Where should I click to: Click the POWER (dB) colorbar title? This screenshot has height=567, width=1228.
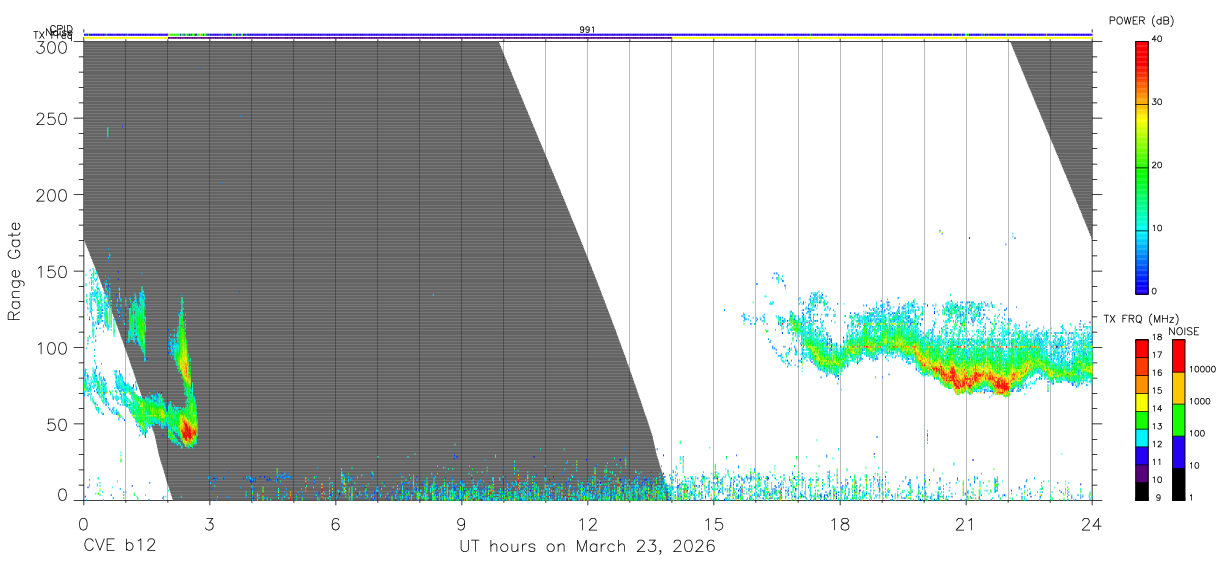coord(1141,20)
